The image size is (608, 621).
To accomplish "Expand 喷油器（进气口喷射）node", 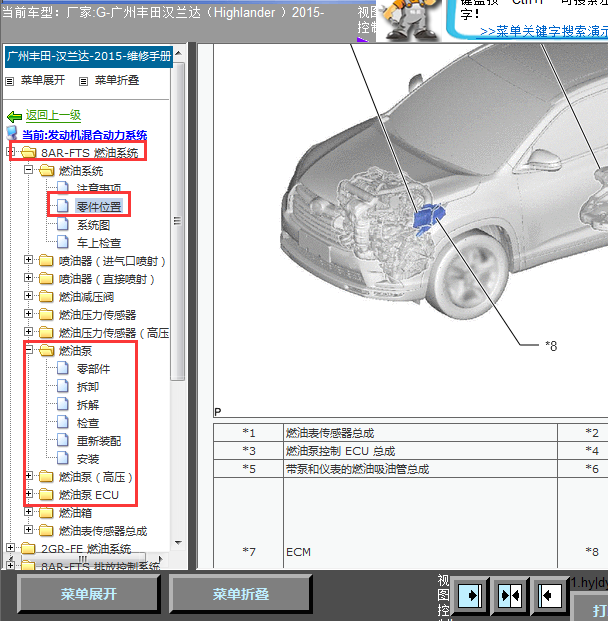I will (x=28, y=259).
